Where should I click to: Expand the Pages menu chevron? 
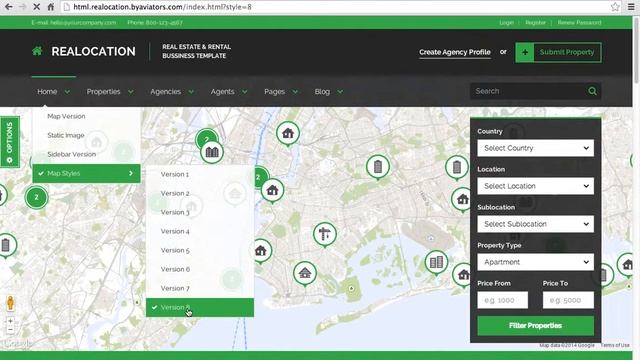pyautogui.click(x=295, y=92)
